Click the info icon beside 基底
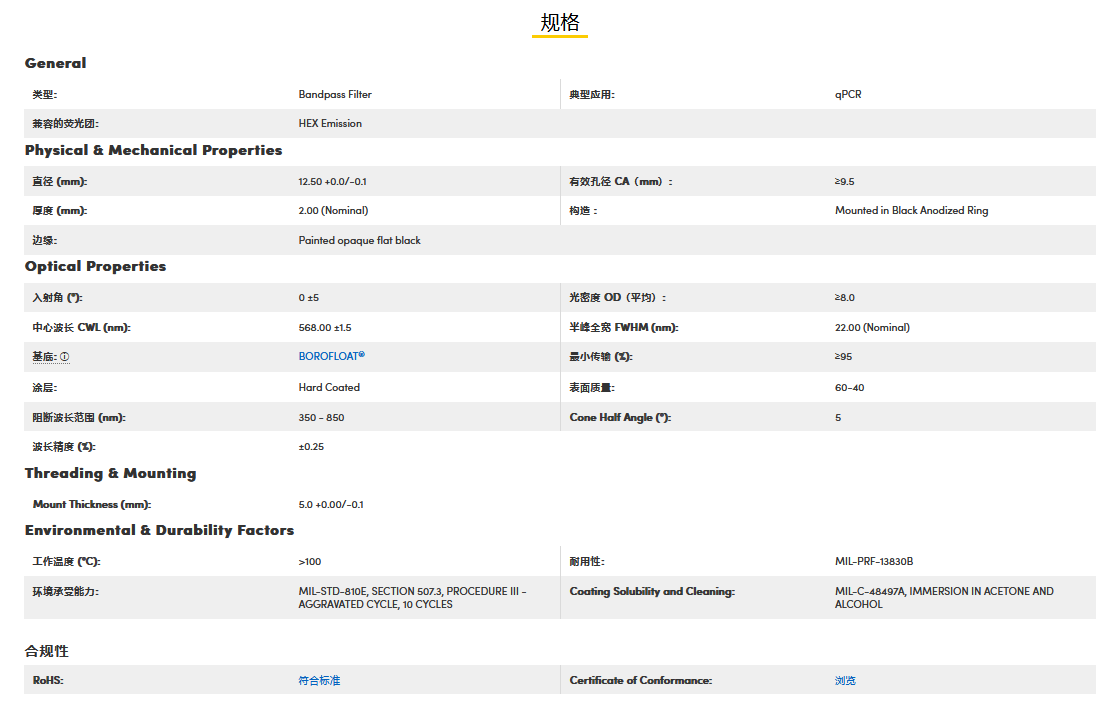The width and height of the screenshot is (1107, 707). [65, 357]
